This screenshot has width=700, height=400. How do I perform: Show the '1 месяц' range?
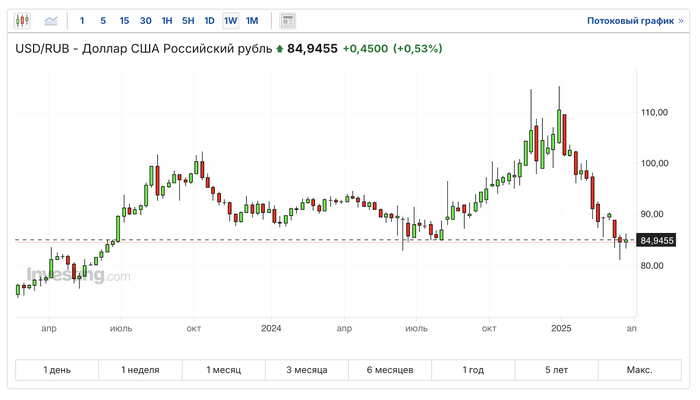(223, 370)
